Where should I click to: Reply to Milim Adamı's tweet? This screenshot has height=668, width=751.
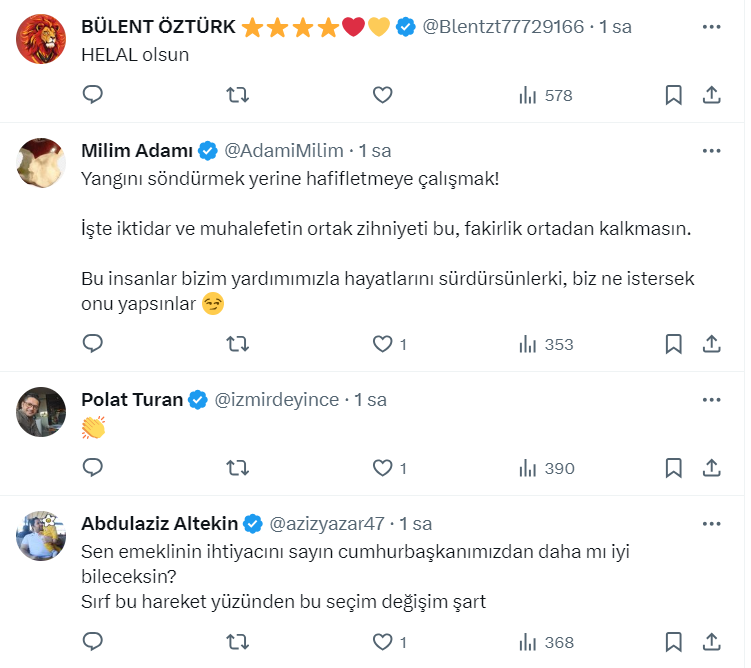point(93,344)
